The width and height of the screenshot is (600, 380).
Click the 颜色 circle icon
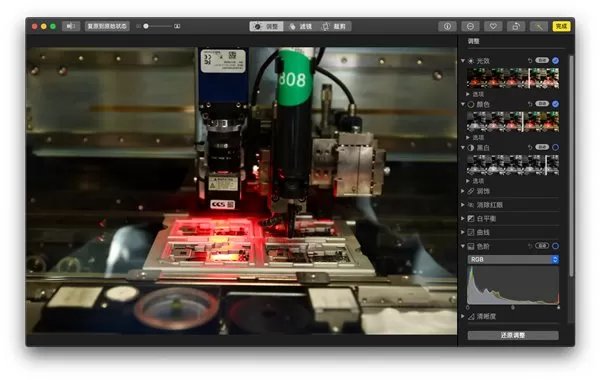coord(471,104)
